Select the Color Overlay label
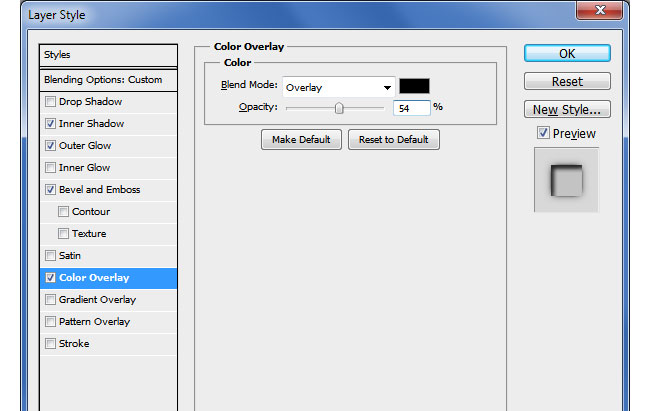The width and height of the screenshot is (650, 411). point(94,277)
